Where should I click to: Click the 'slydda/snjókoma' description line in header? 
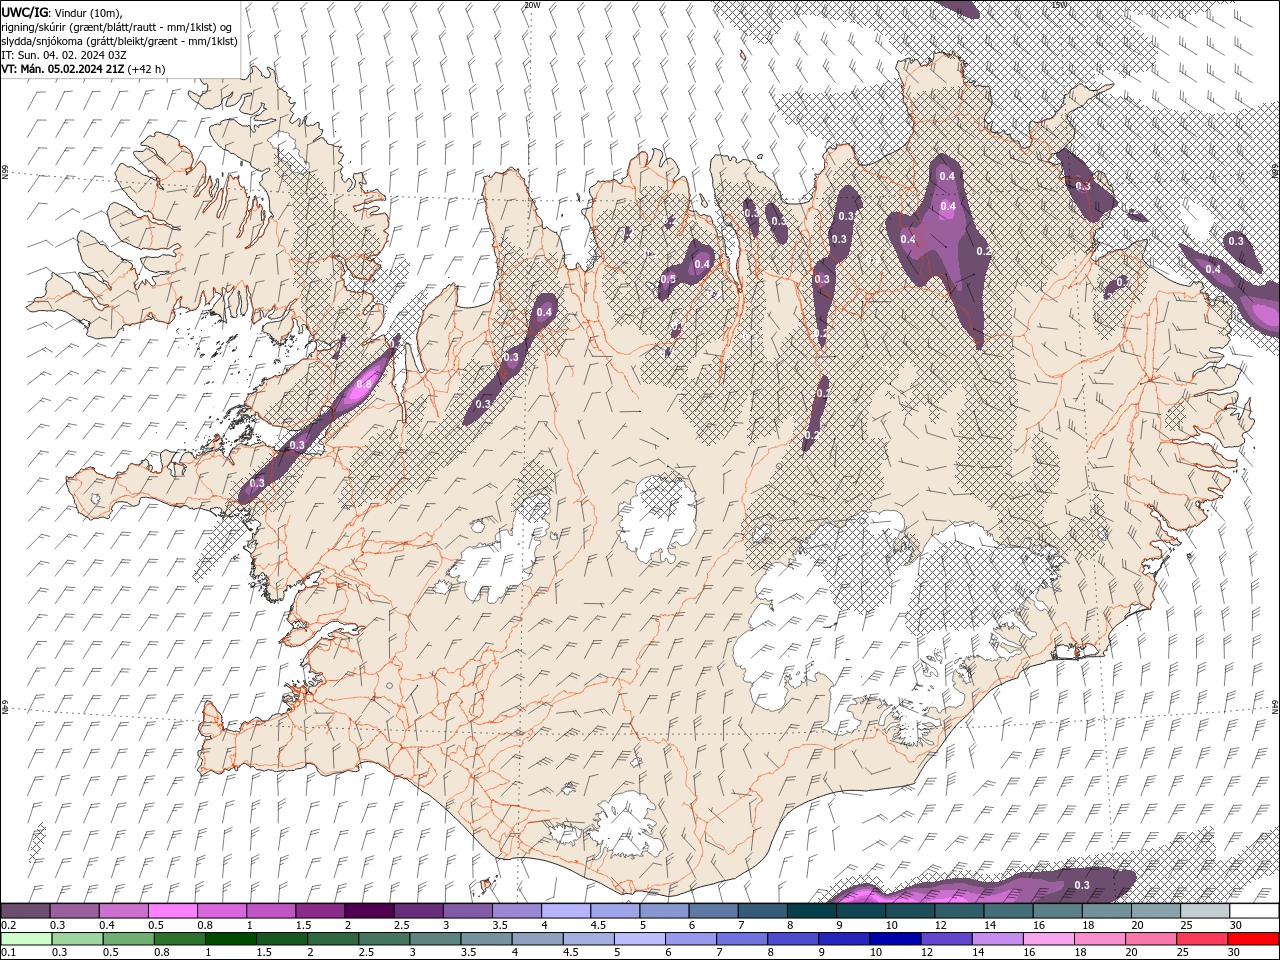coord(119,41)
